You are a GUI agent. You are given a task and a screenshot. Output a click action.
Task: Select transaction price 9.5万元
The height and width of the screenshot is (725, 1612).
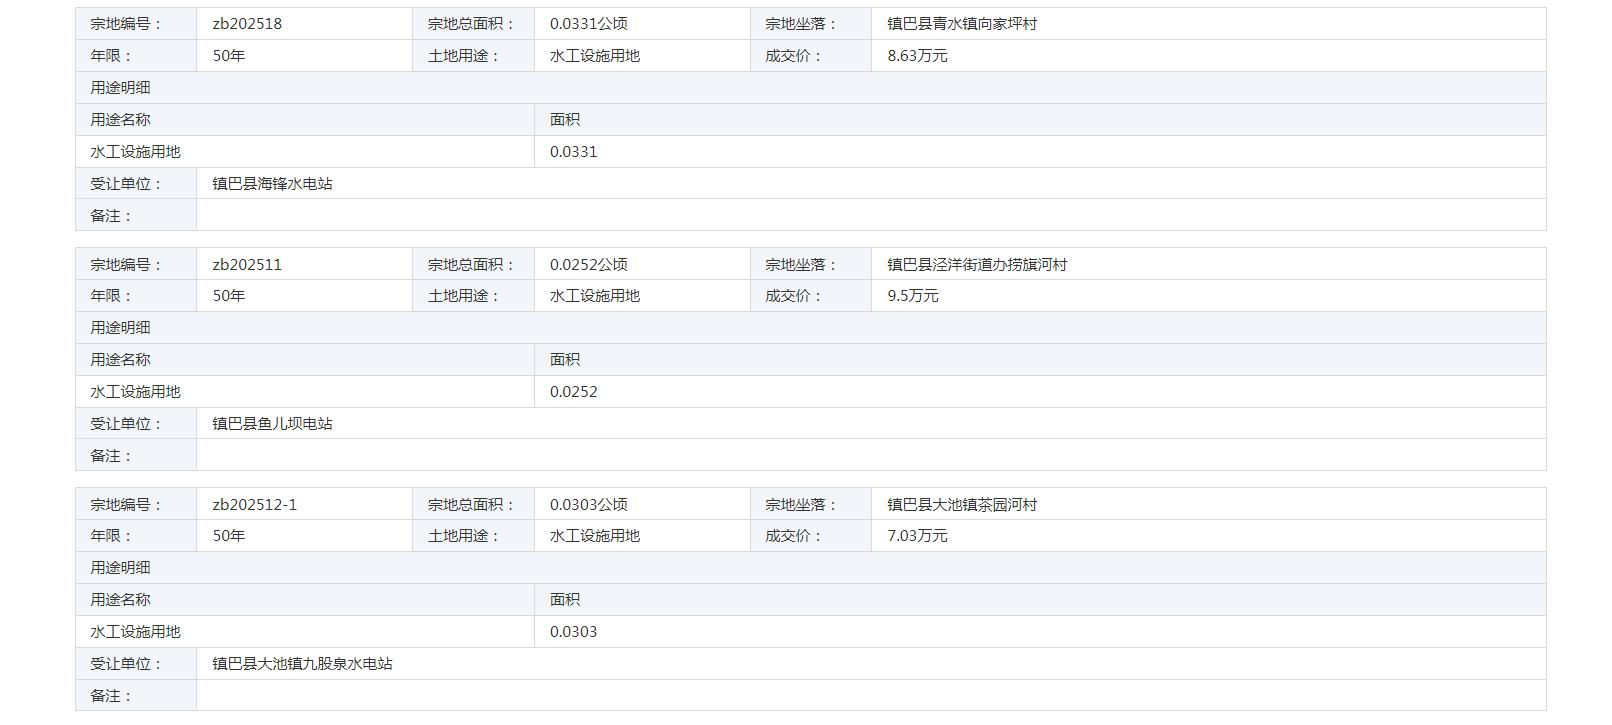pos(912,296)
